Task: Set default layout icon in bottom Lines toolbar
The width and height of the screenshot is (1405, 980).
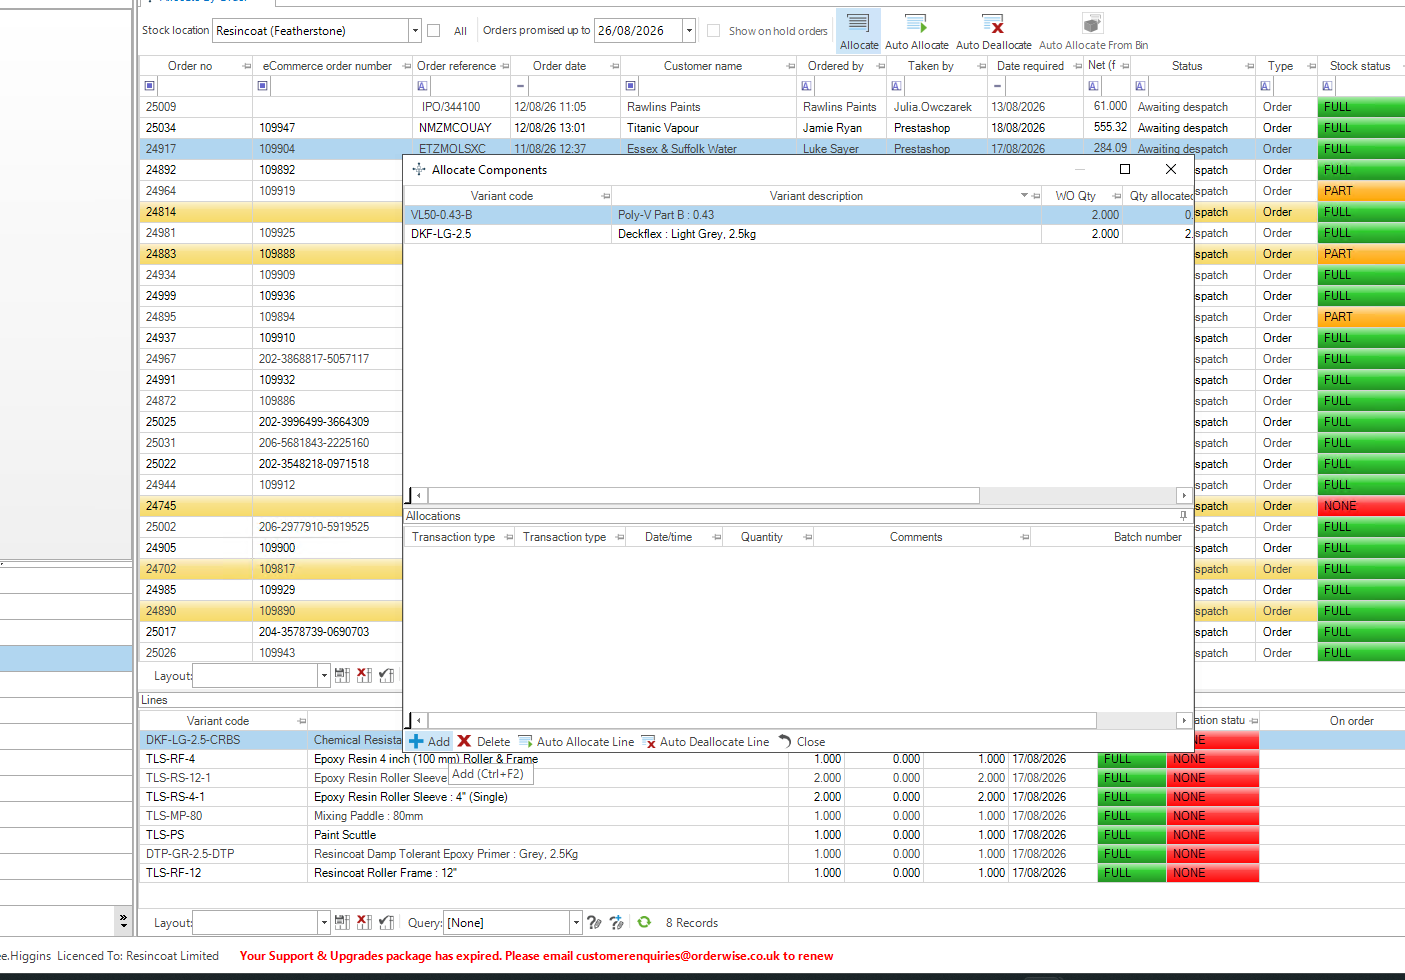Action: point(386,922)
